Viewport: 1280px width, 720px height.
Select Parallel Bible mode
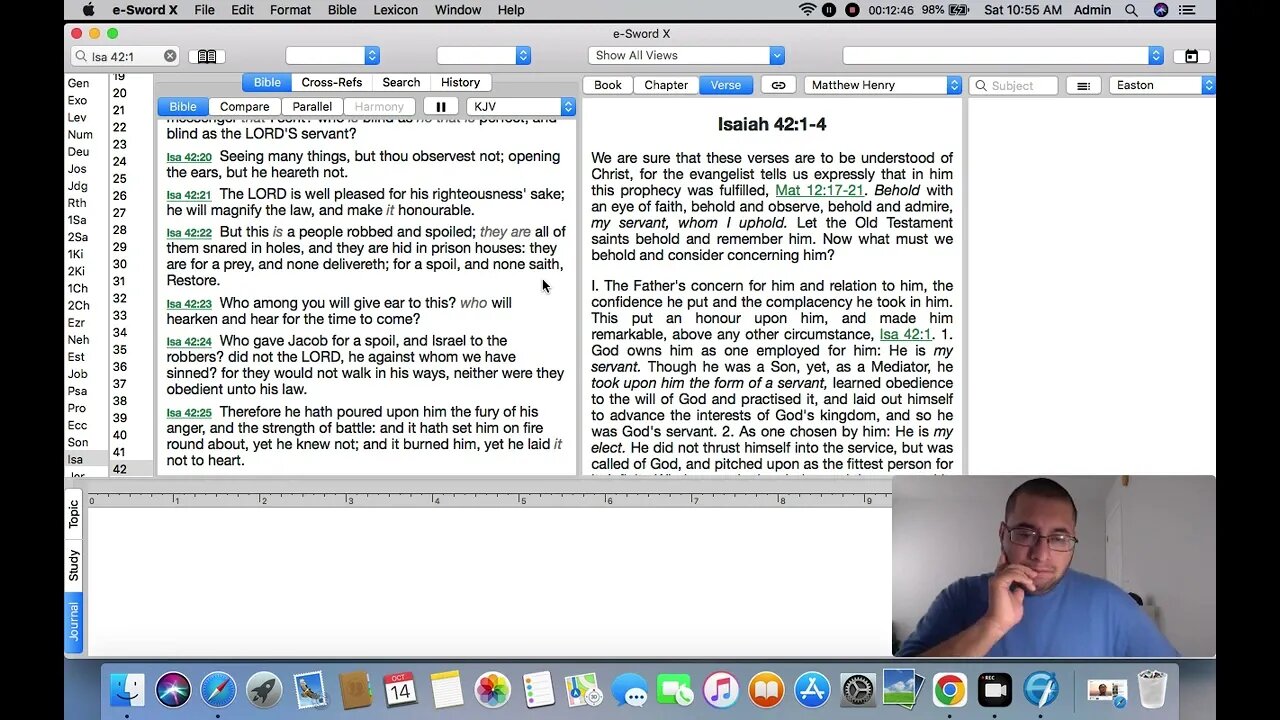pos(312,106)
